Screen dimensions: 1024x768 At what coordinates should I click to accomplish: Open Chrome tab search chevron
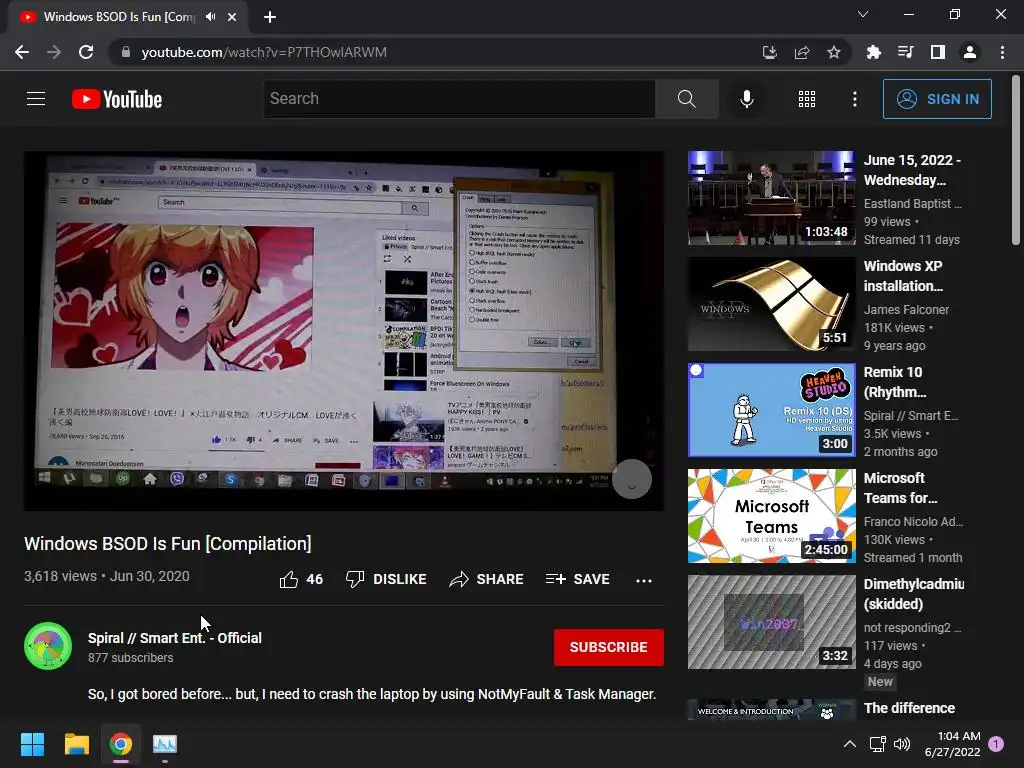click(863, 14)
